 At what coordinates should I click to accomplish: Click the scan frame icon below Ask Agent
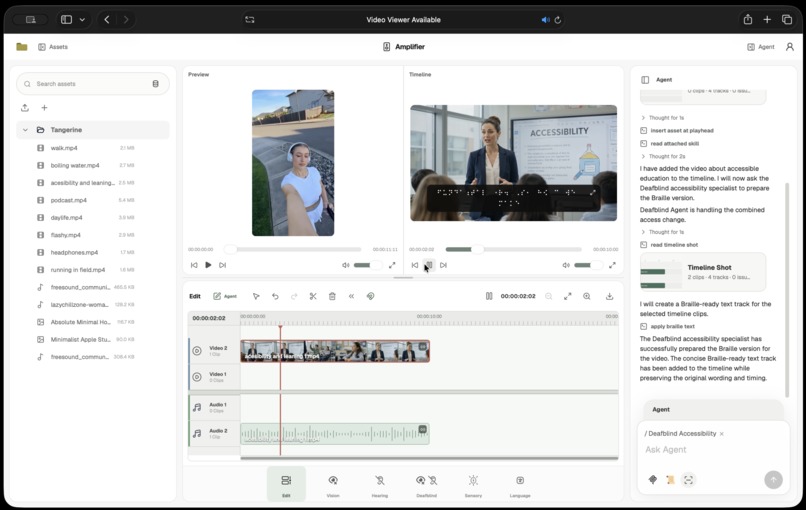(688, 480)
